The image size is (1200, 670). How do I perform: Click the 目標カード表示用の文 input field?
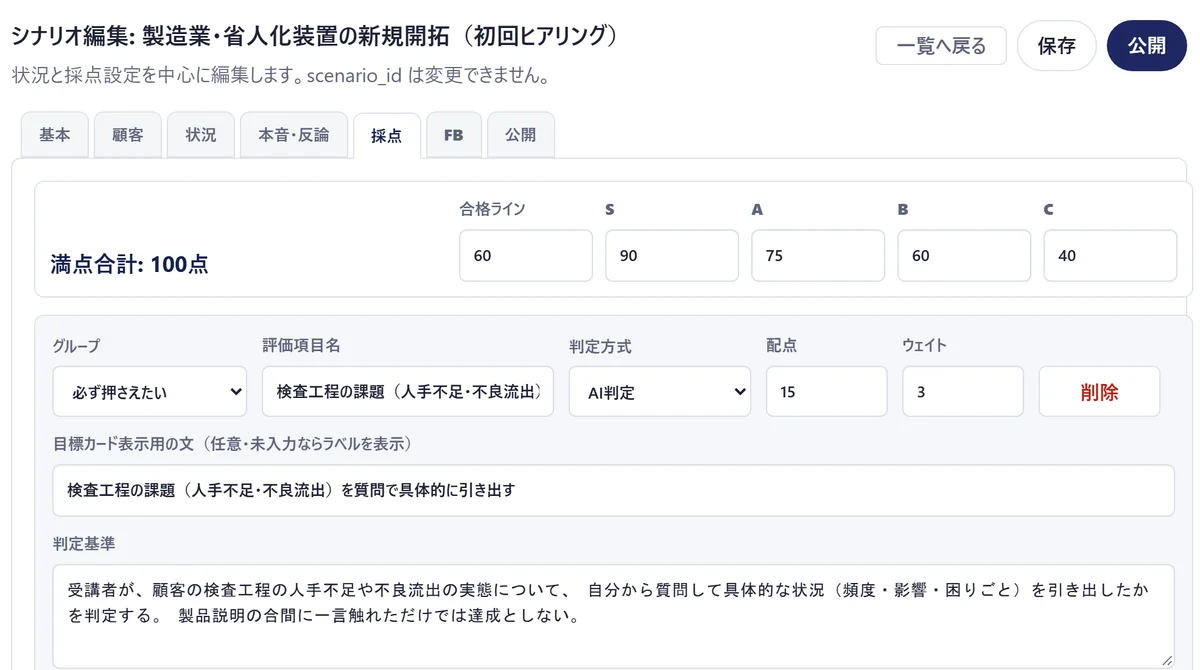click(x=614, y=490)
